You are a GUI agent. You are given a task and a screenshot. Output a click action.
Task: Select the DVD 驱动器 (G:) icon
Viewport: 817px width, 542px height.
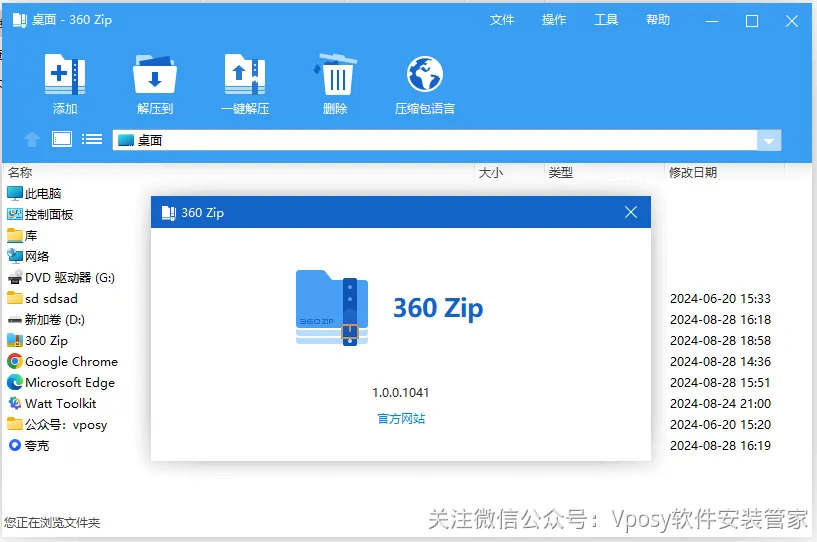[15, 277]
